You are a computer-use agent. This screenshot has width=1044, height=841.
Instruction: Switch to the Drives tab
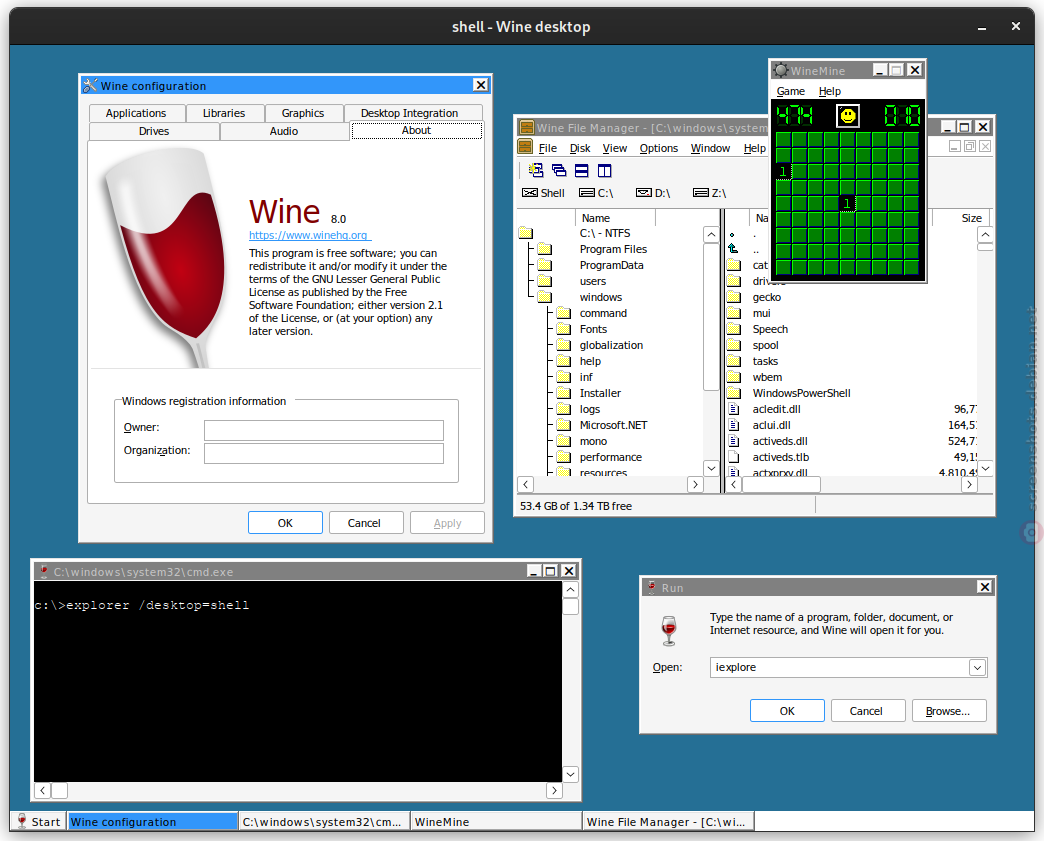tap(154, 131)
